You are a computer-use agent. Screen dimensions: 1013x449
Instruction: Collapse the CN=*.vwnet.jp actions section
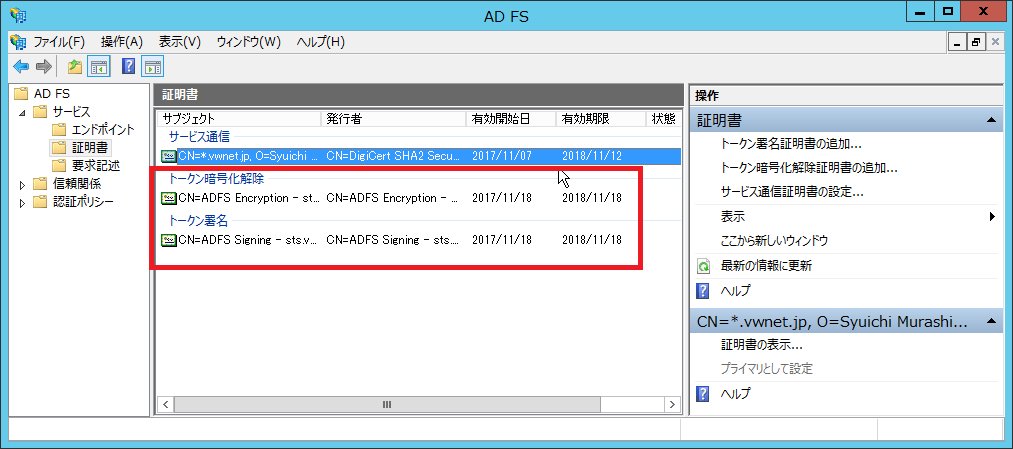[990, 321]
